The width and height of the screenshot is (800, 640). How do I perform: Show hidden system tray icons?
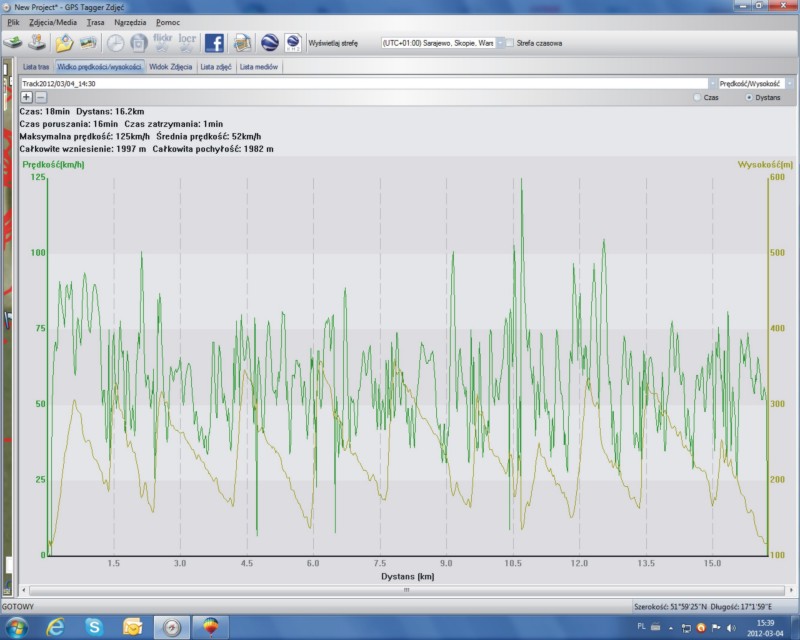pos(671,628)
